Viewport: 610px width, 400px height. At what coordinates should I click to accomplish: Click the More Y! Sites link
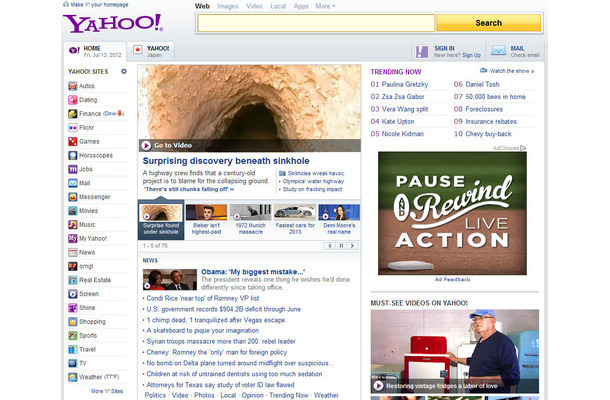click(x=107, y=391)
